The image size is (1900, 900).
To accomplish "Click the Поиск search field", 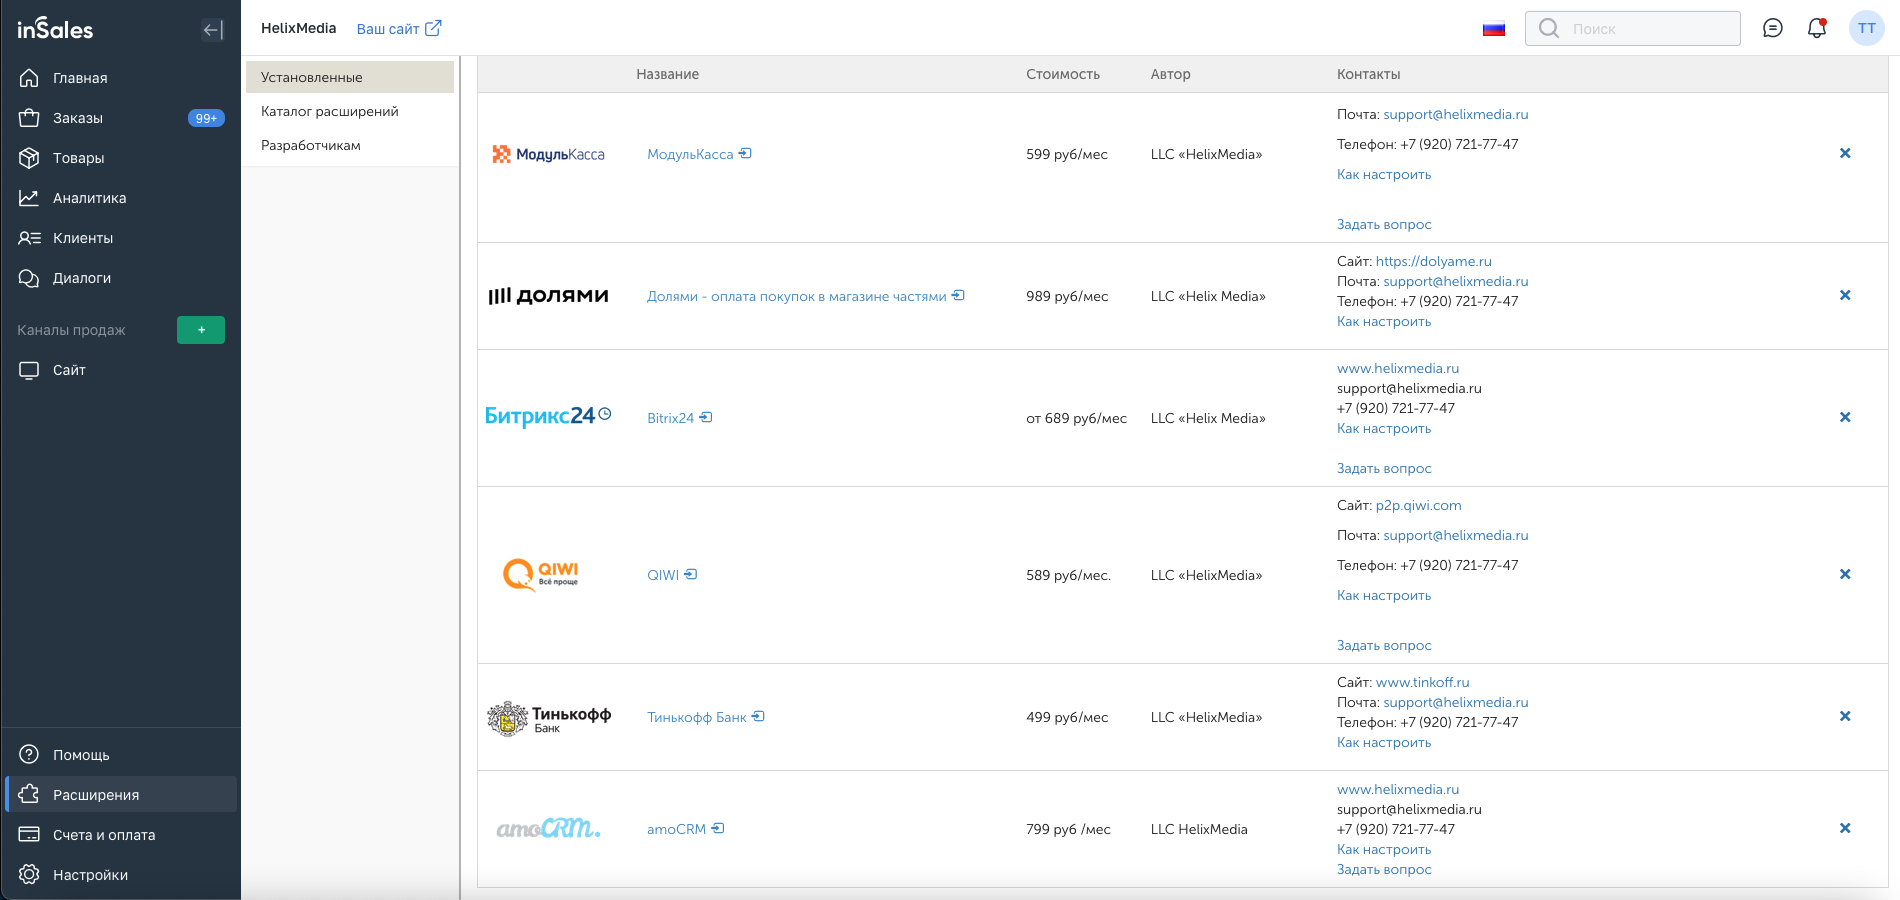I will coord(1633,28).
